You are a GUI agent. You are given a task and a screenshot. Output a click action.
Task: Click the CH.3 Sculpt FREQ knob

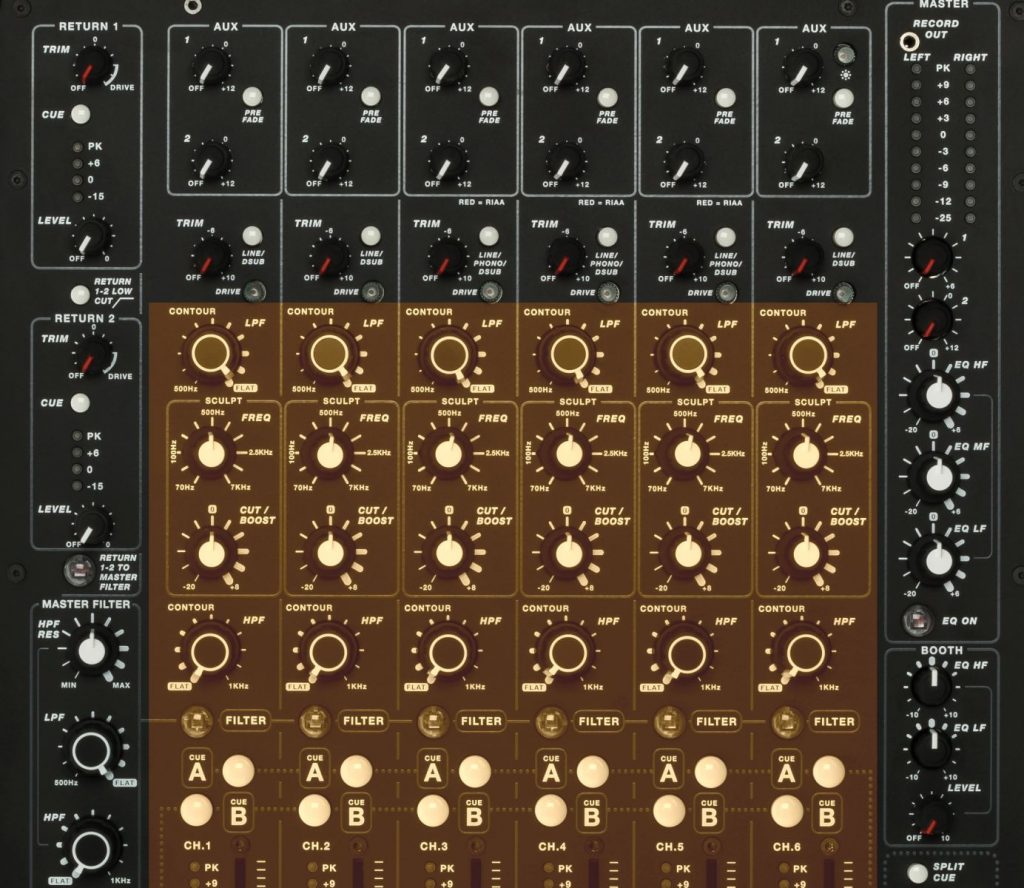coord(447,453)
